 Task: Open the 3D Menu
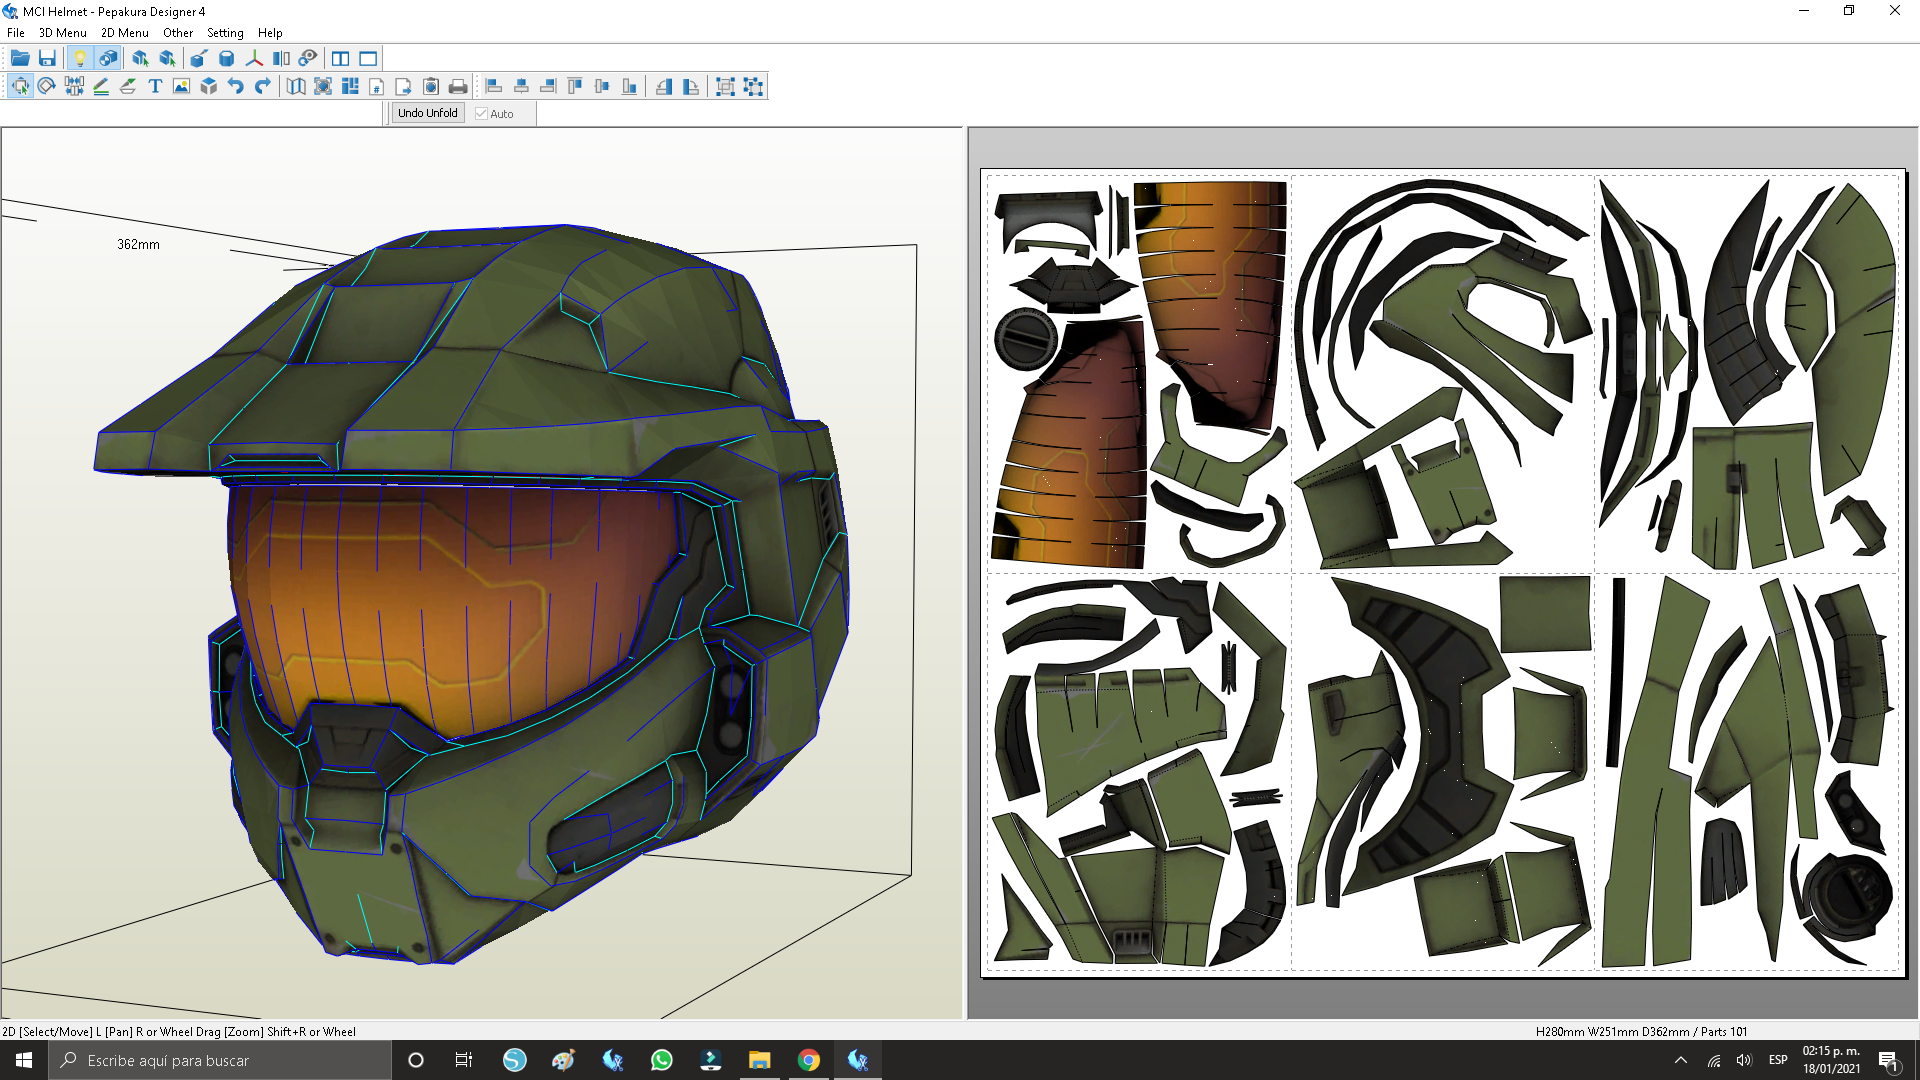(x=62, y=33)
